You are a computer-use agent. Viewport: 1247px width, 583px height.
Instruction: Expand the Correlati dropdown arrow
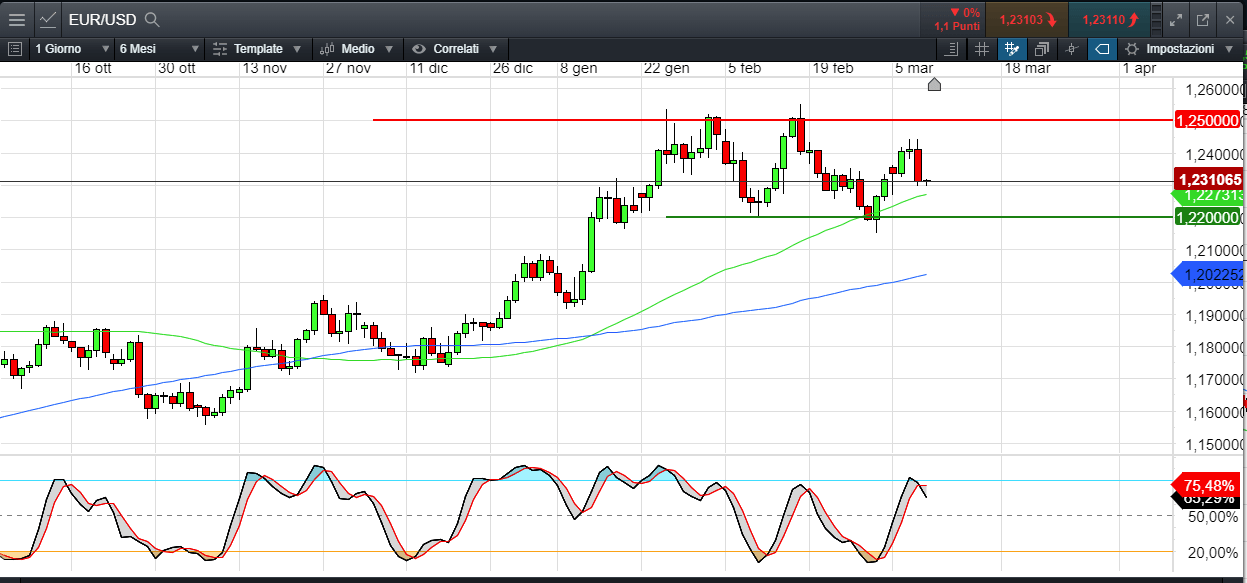(x=493, y=49)
